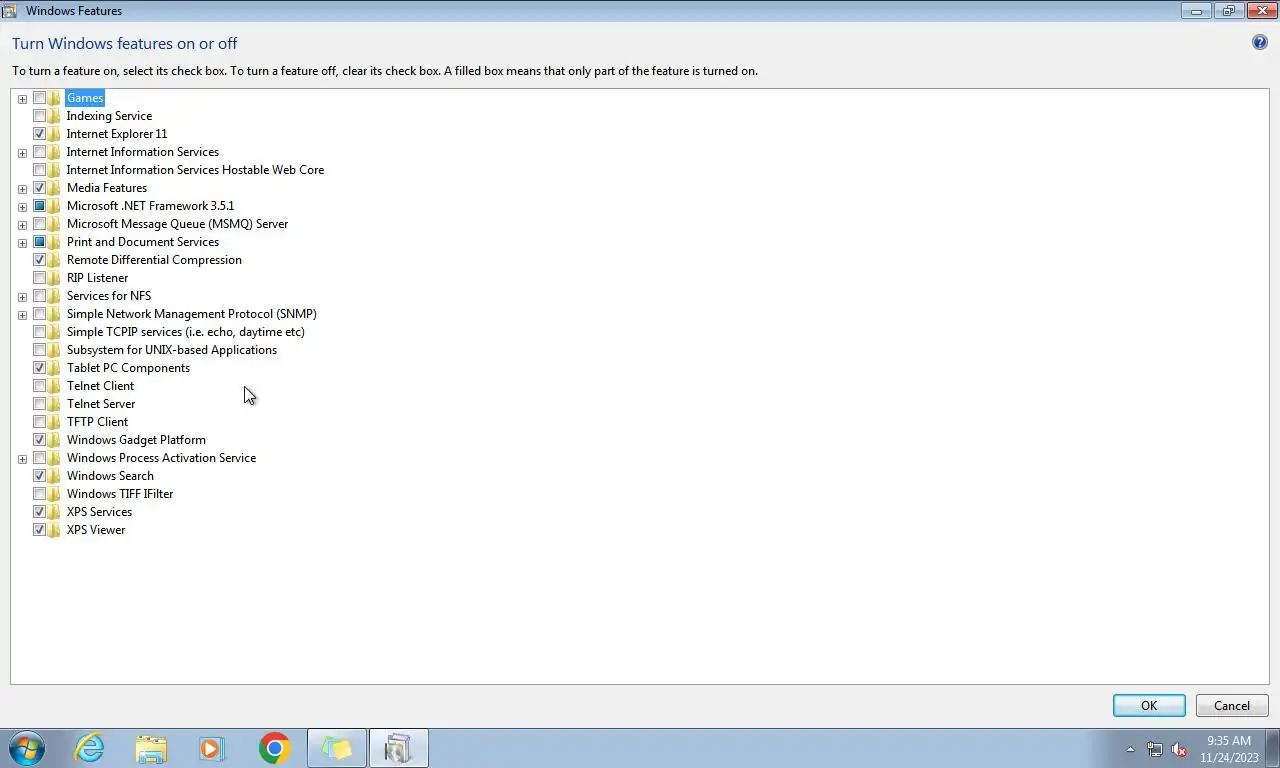Click the RIP Listener folder icon
The width and height of the screenshot is (1280, 768).
[54, 278]
